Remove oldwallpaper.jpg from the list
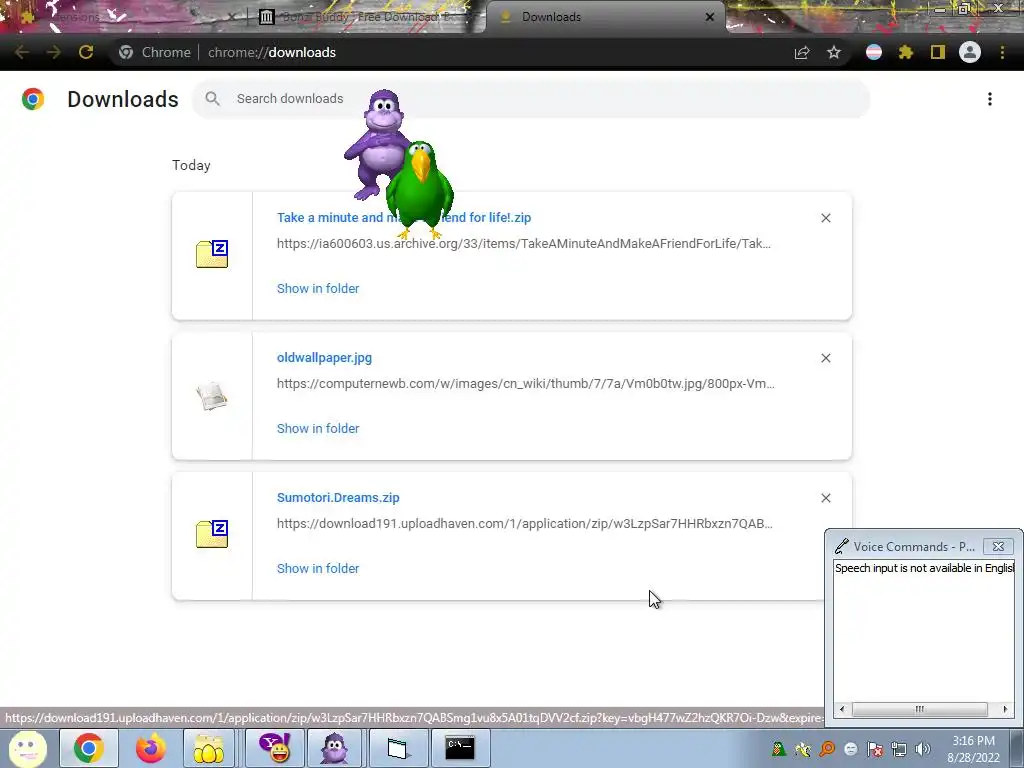This screenshot has height=768, width=1024. (x=825, y=358)
